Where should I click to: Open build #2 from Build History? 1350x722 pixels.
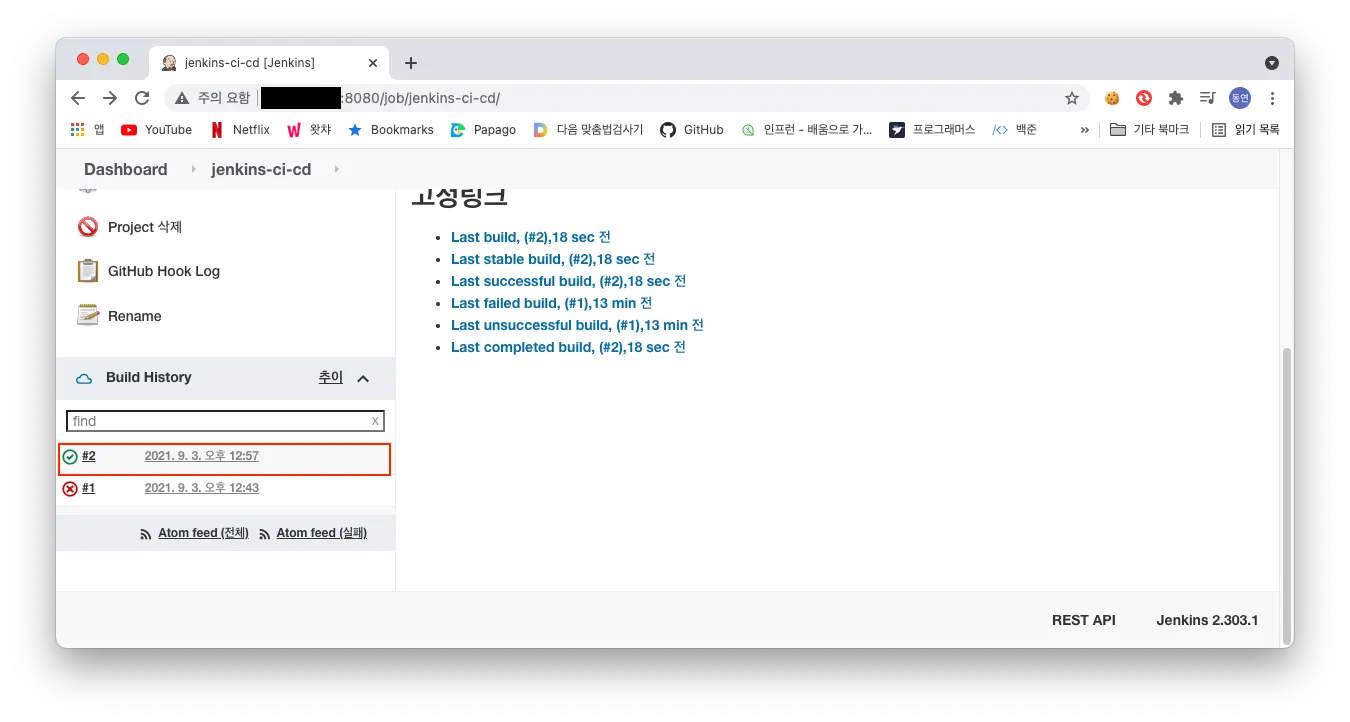tap(89, 456)
